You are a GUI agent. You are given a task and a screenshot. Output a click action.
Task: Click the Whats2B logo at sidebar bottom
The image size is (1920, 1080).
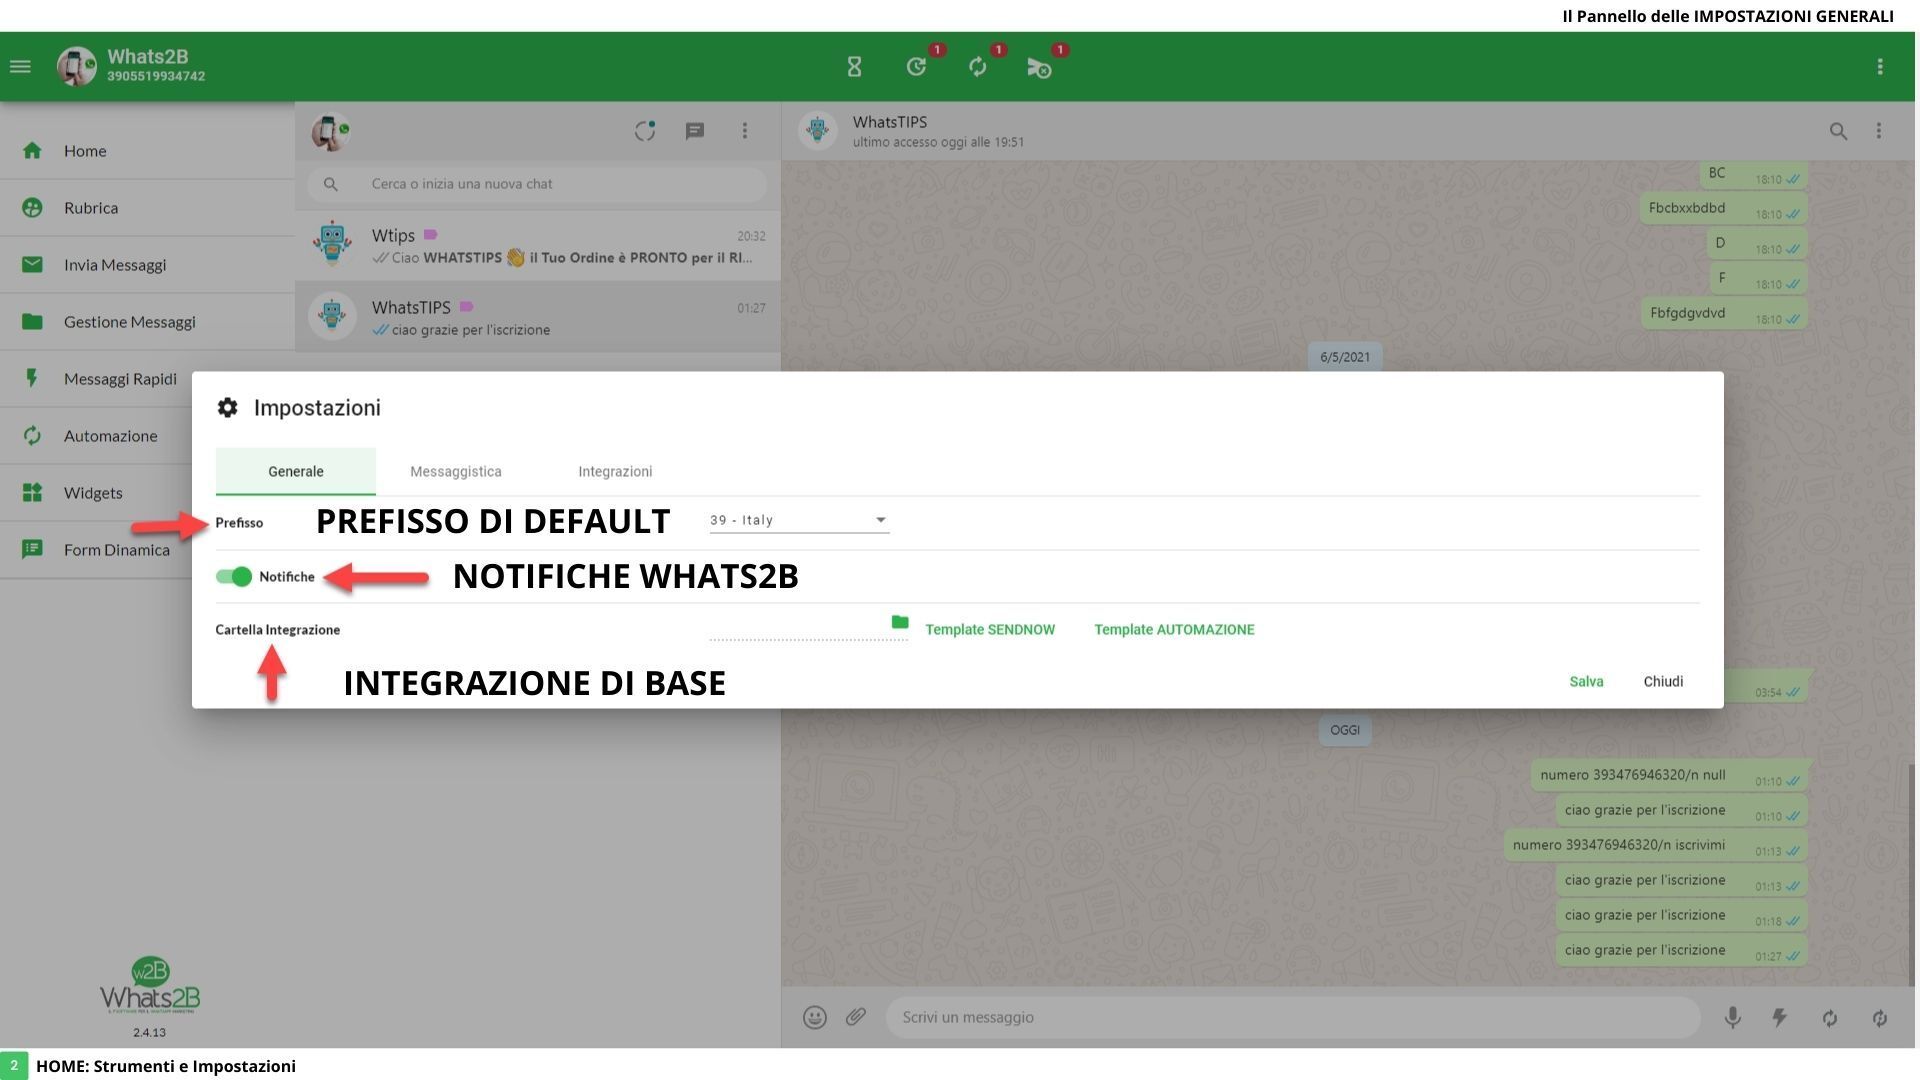(x=150, y=987)
